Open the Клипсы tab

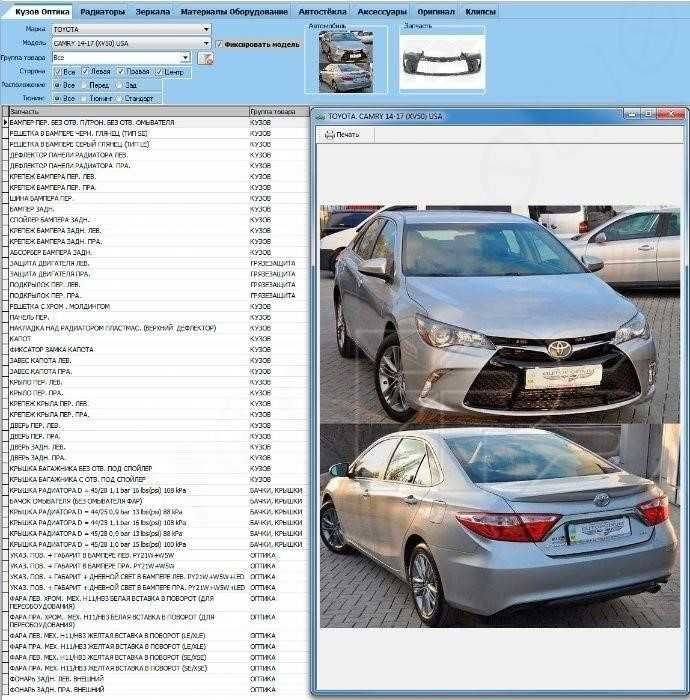click(x=480, y=12)
